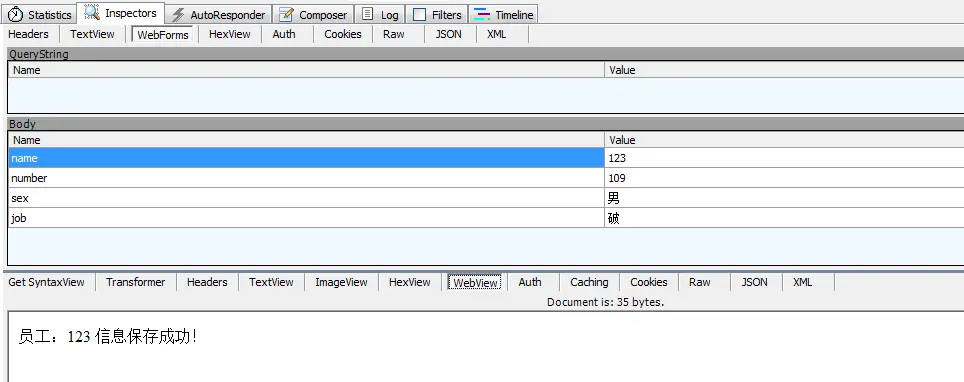Screen dimensions: 964x382
Task: Click the value cell '109'
Action: click(784, 178)
